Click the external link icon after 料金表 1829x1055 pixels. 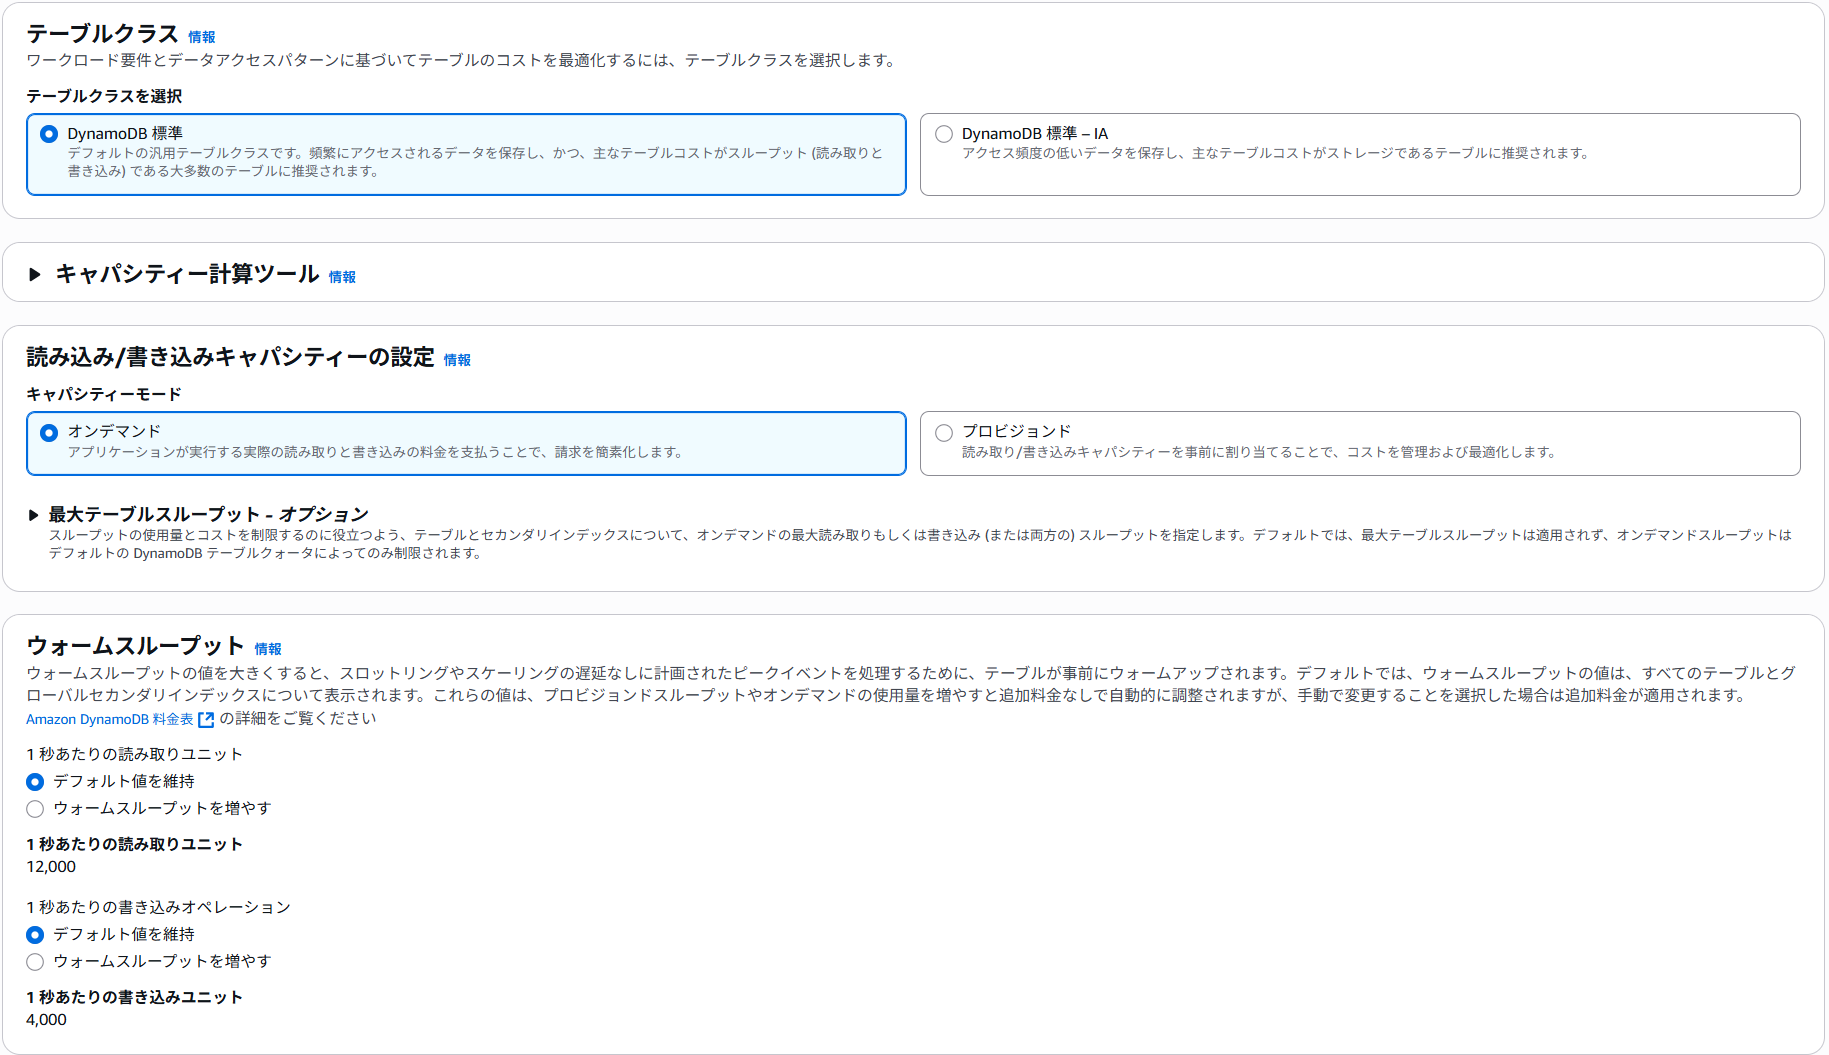tap(206, 719)
